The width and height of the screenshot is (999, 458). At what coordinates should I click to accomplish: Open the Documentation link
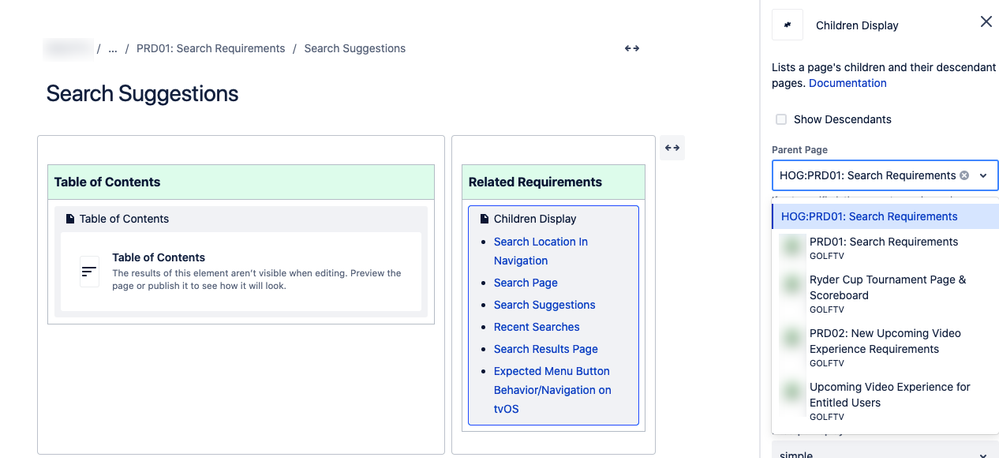pyautogui.click(x=847, y=83)
